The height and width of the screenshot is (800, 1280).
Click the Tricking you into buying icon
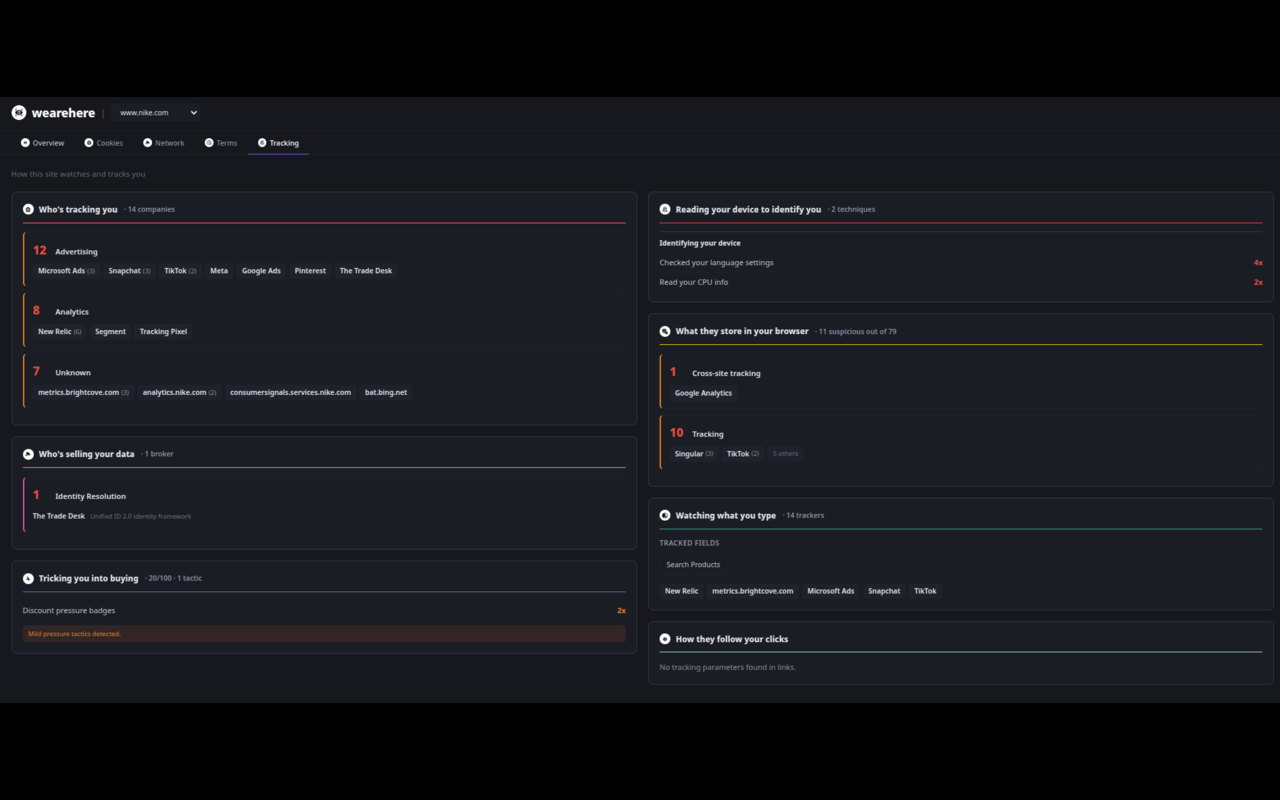(28, 578)
